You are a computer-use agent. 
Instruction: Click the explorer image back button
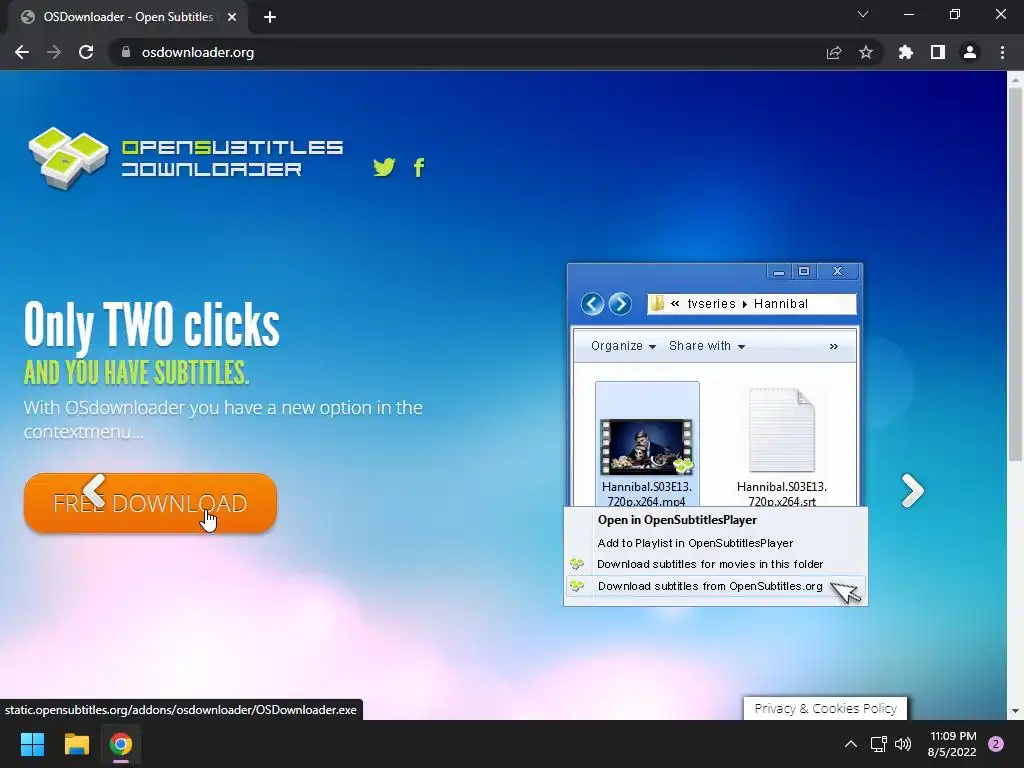pos(592,304)
